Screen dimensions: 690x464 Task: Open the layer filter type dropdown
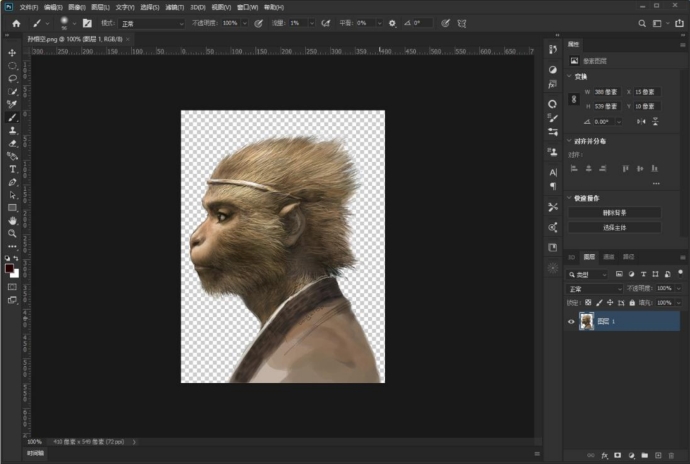pos(587,275)
